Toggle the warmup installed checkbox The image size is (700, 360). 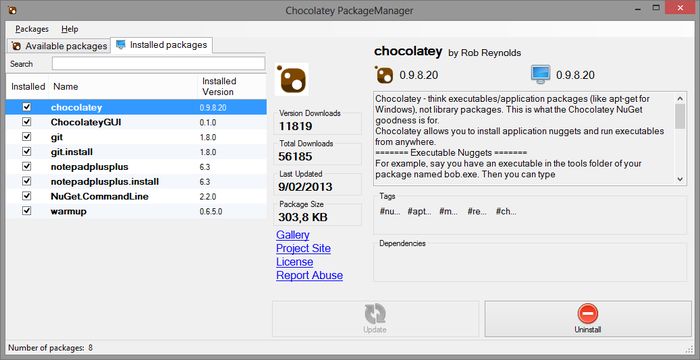pos(27,211)
